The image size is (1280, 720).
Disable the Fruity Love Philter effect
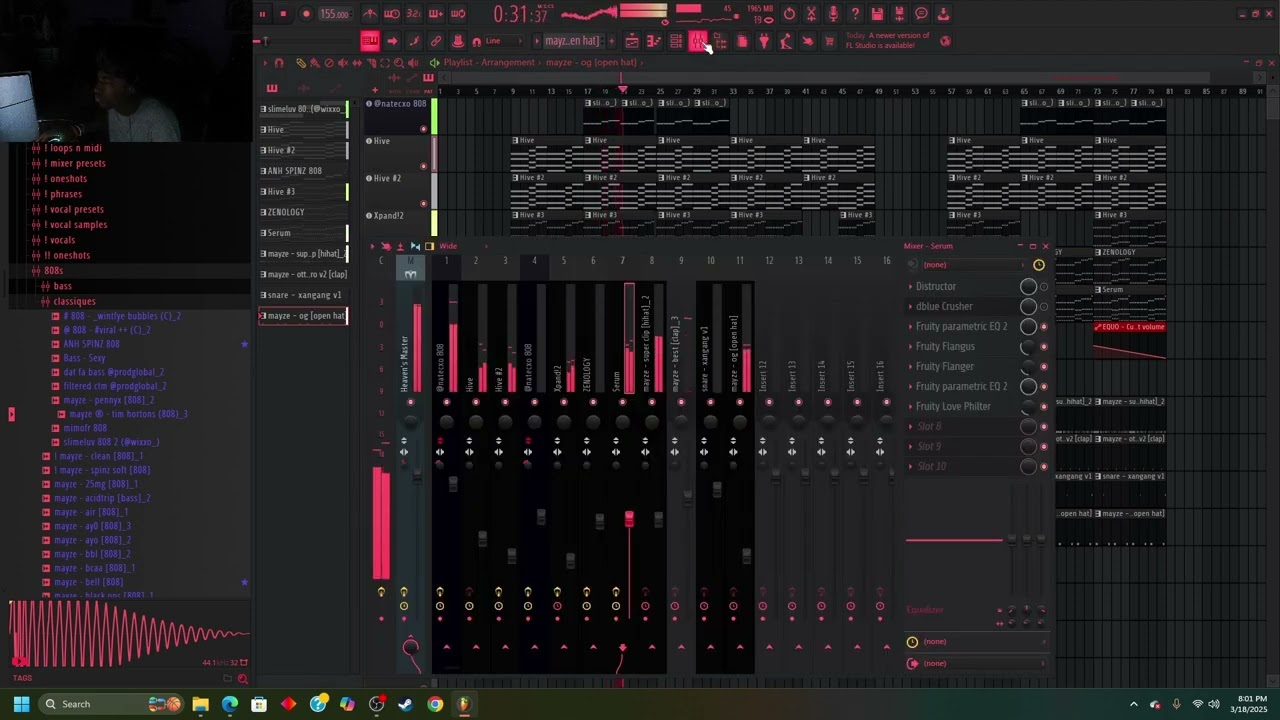point(1044,407)
